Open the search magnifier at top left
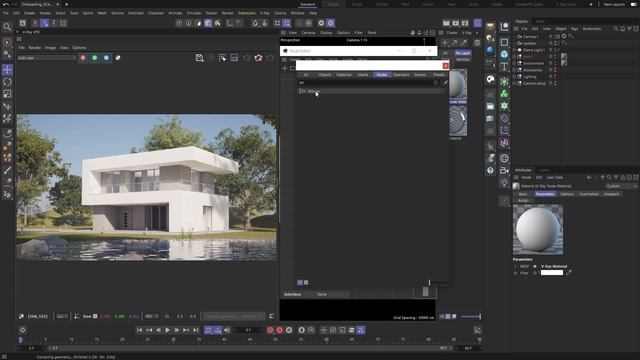Viewport: 640px width, 360px height. [x=7, y=27]
